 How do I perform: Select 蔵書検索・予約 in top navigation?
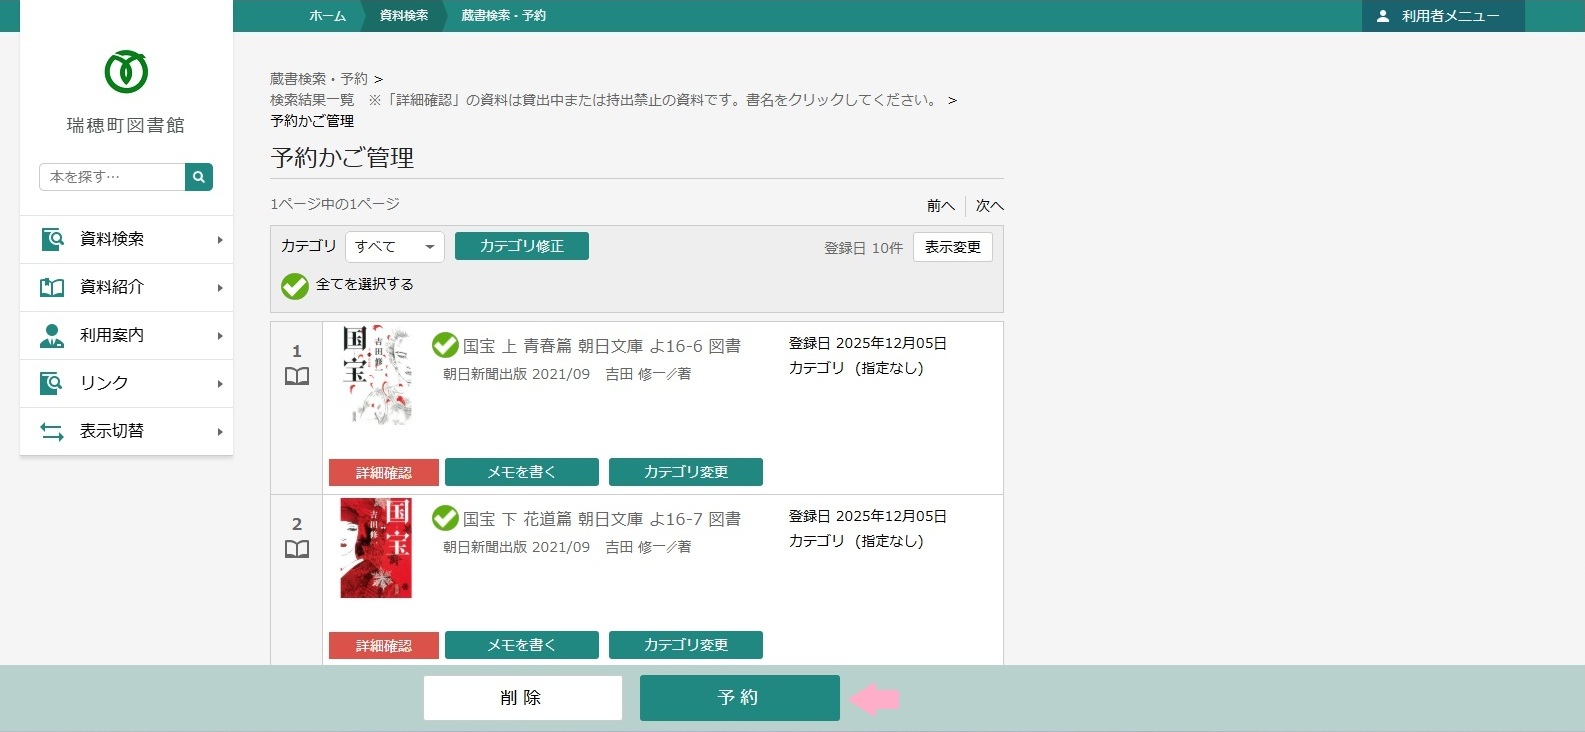[503, 16]
